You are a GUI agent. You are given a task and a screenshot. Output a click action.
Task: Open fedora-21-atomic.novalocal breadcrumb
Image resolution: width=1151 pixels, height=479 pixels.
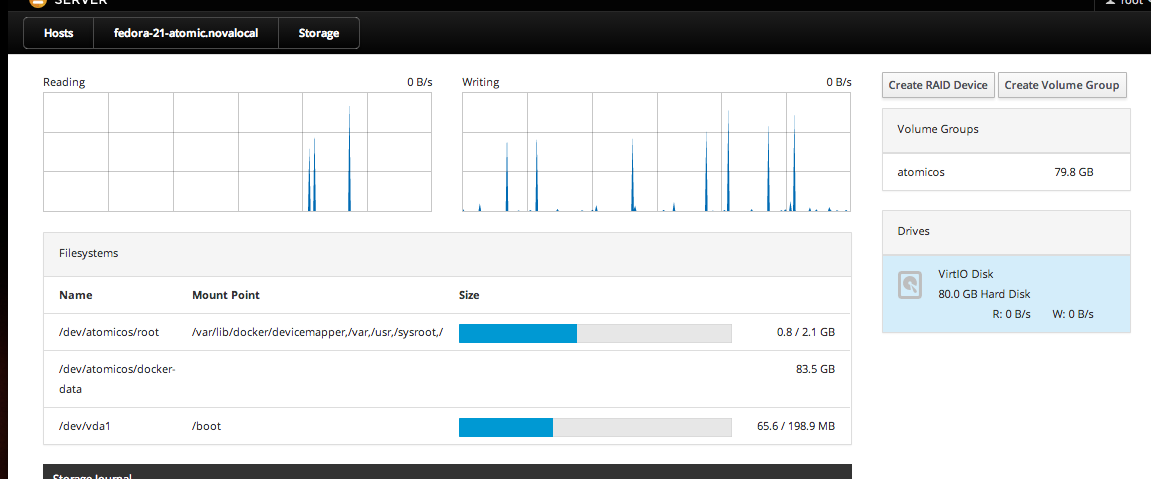tap(186, 33)
